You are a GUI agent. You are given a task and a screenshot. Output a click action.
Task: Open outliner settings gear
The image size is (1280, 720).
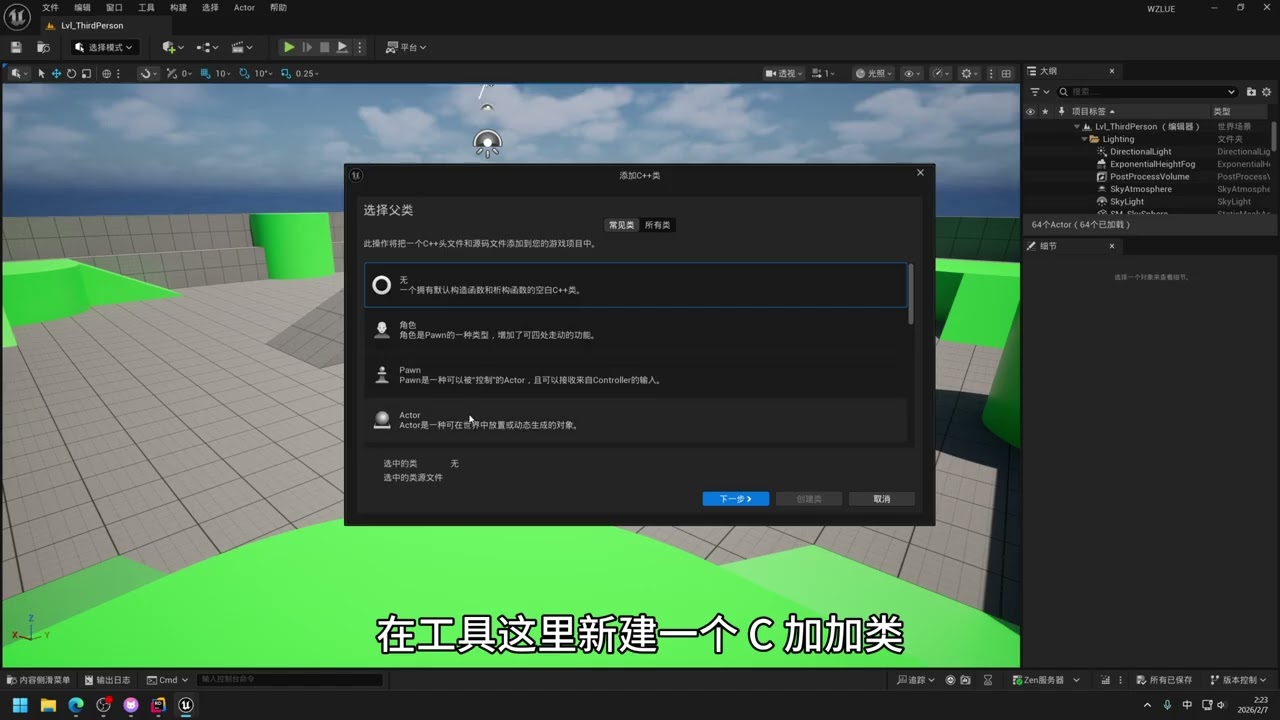(x=1267, y=92)
